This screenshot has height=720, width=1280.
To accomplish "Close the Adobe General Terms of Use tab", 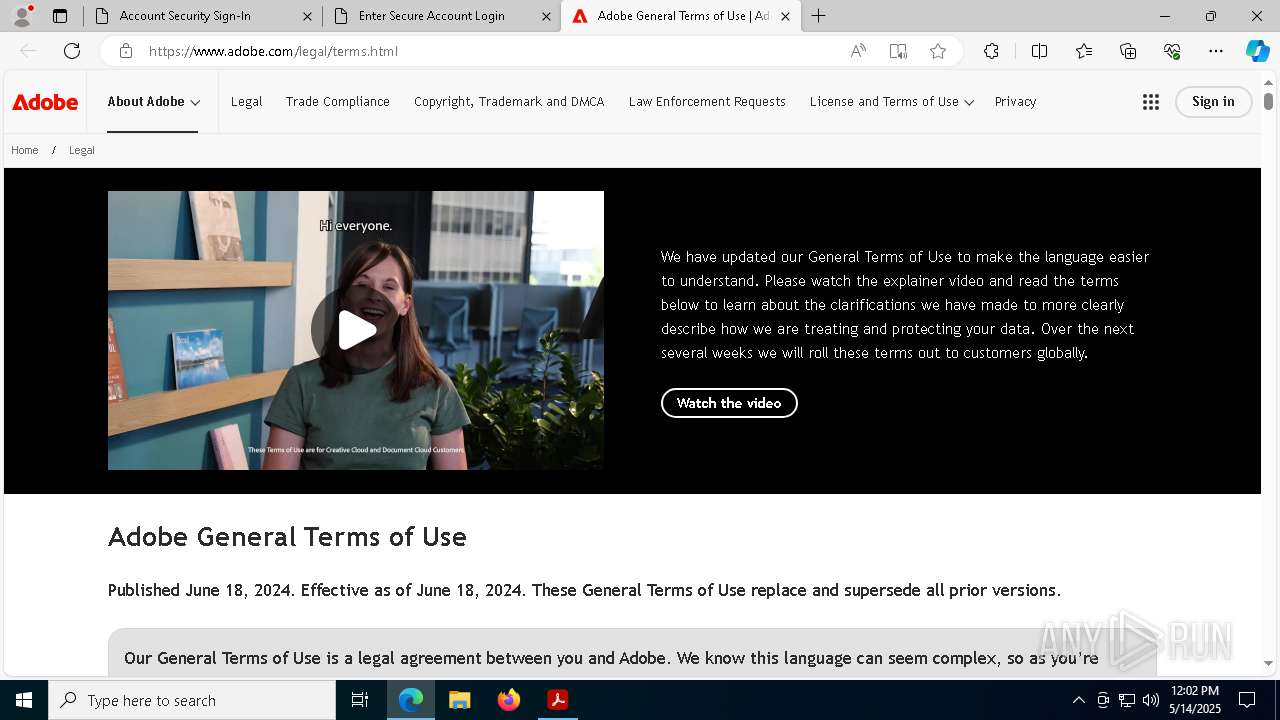I will point(785,16).
